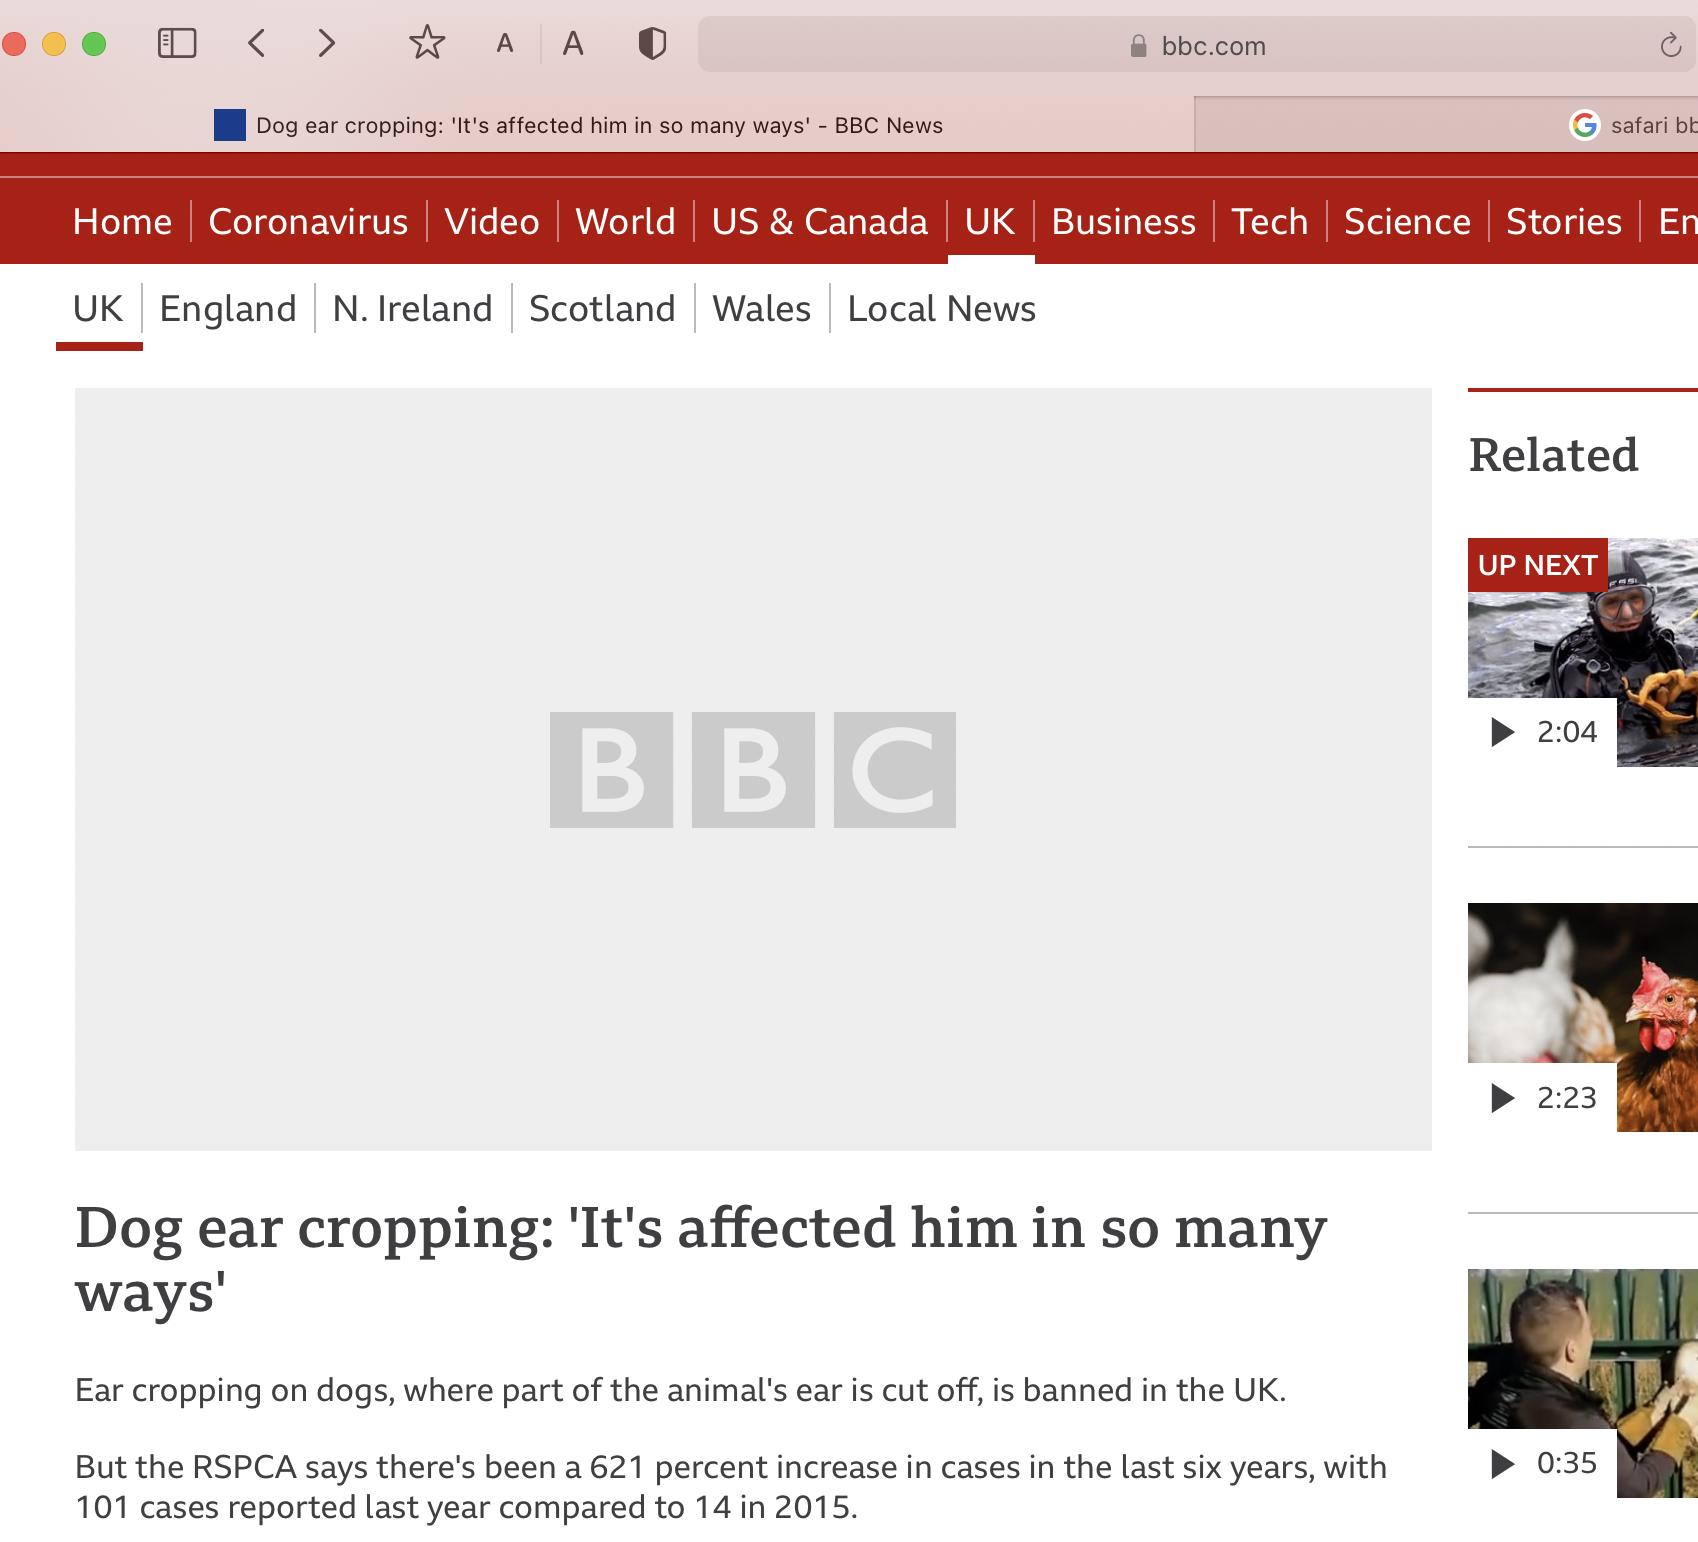Click the Related heading in sidebar
This screenshot has width=1698, height=1542.
coord(1553,455)
